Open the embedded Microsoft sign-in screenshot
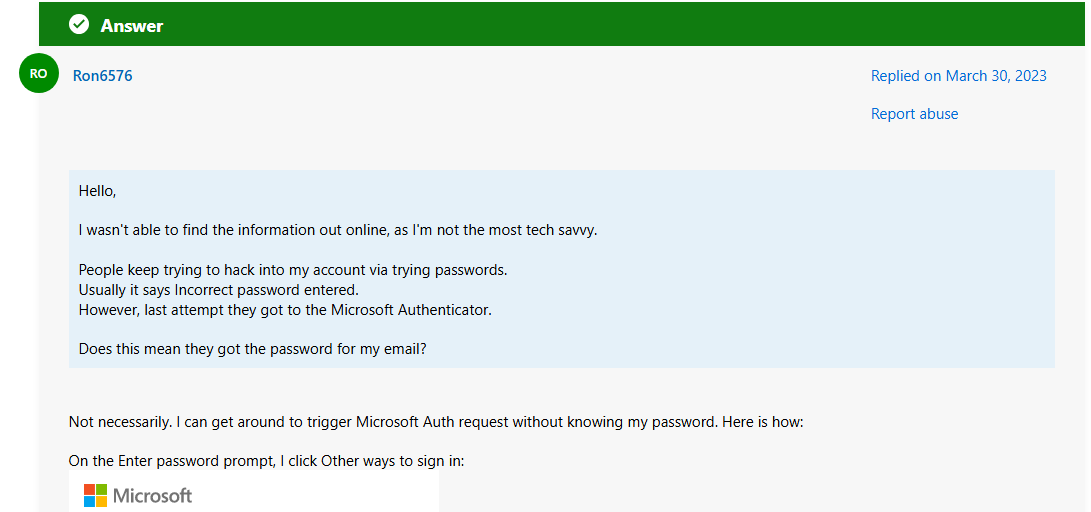The image size is (1091, 512). point(254,491)
